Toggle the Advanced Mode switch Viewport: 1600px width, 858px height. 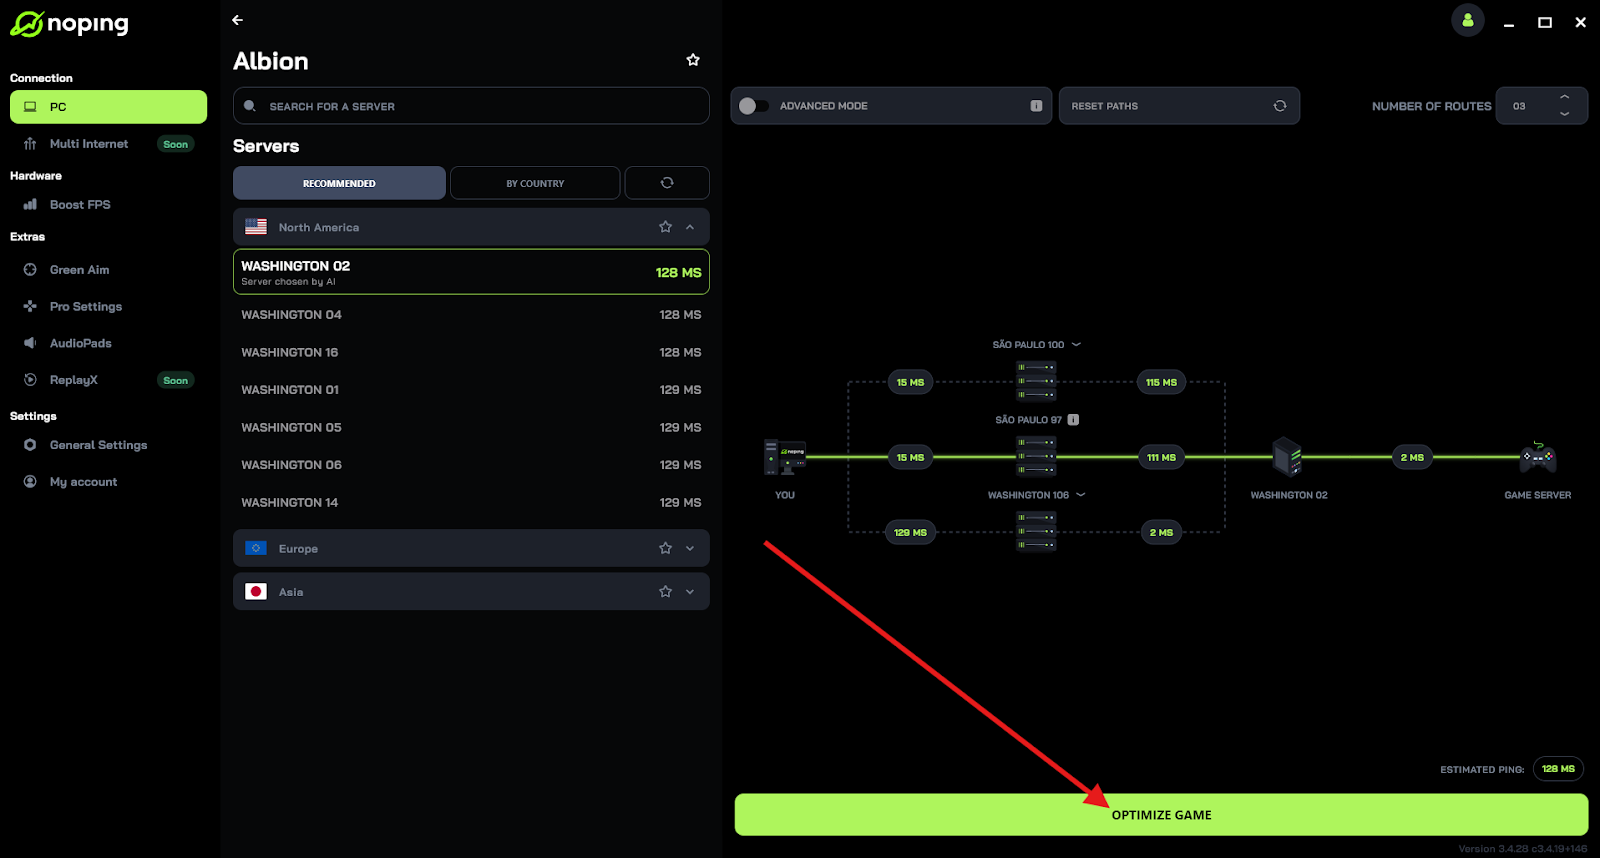pyautogui.click(x=754, y=106)
